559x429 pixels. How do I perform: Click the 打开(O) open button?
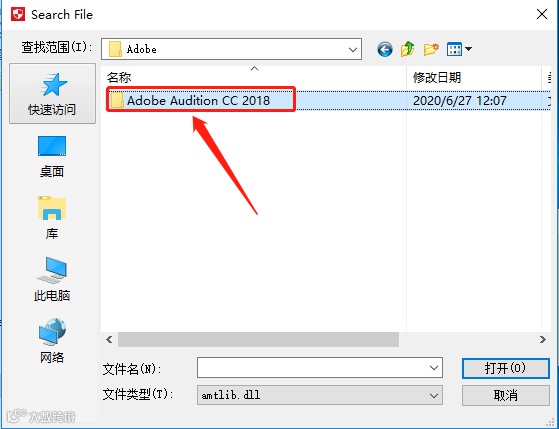(506, 368)
